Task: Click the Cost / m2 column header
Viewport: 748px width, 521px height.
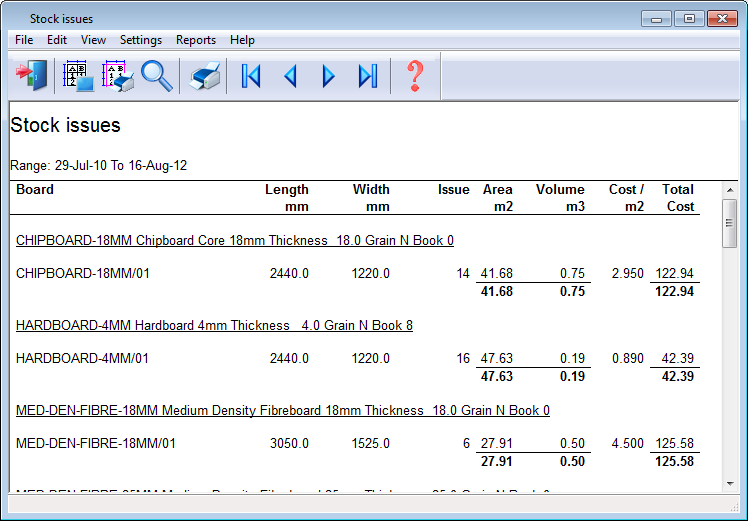Action: coord(626,198)
